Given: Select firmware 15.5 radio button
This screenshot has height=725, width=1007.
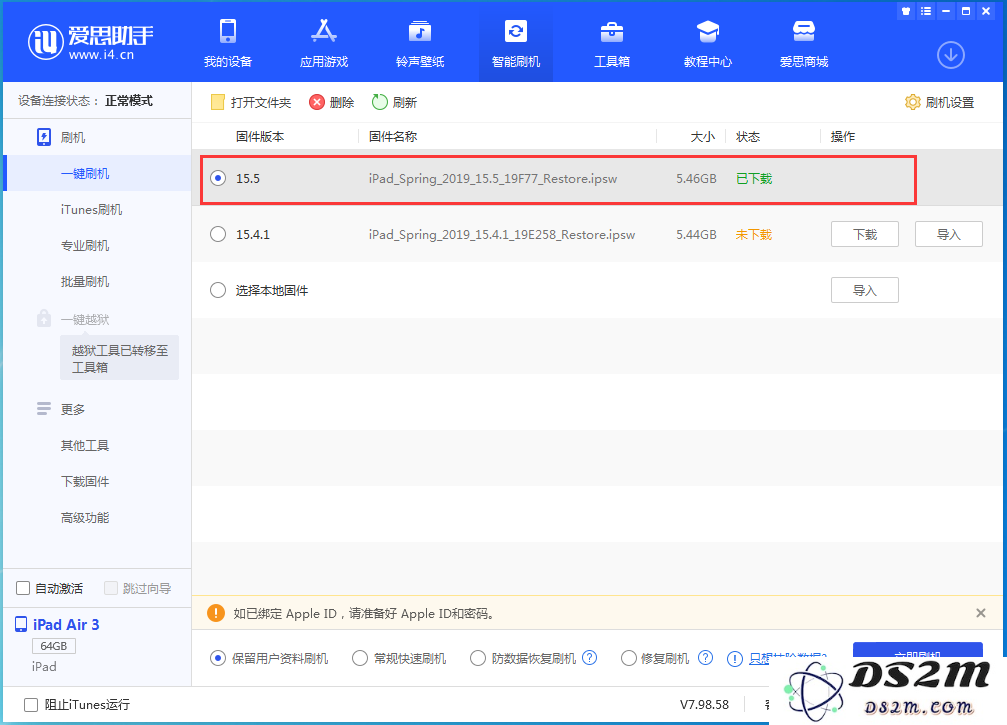Looking at the screenshot, I should tap(218, 178).
